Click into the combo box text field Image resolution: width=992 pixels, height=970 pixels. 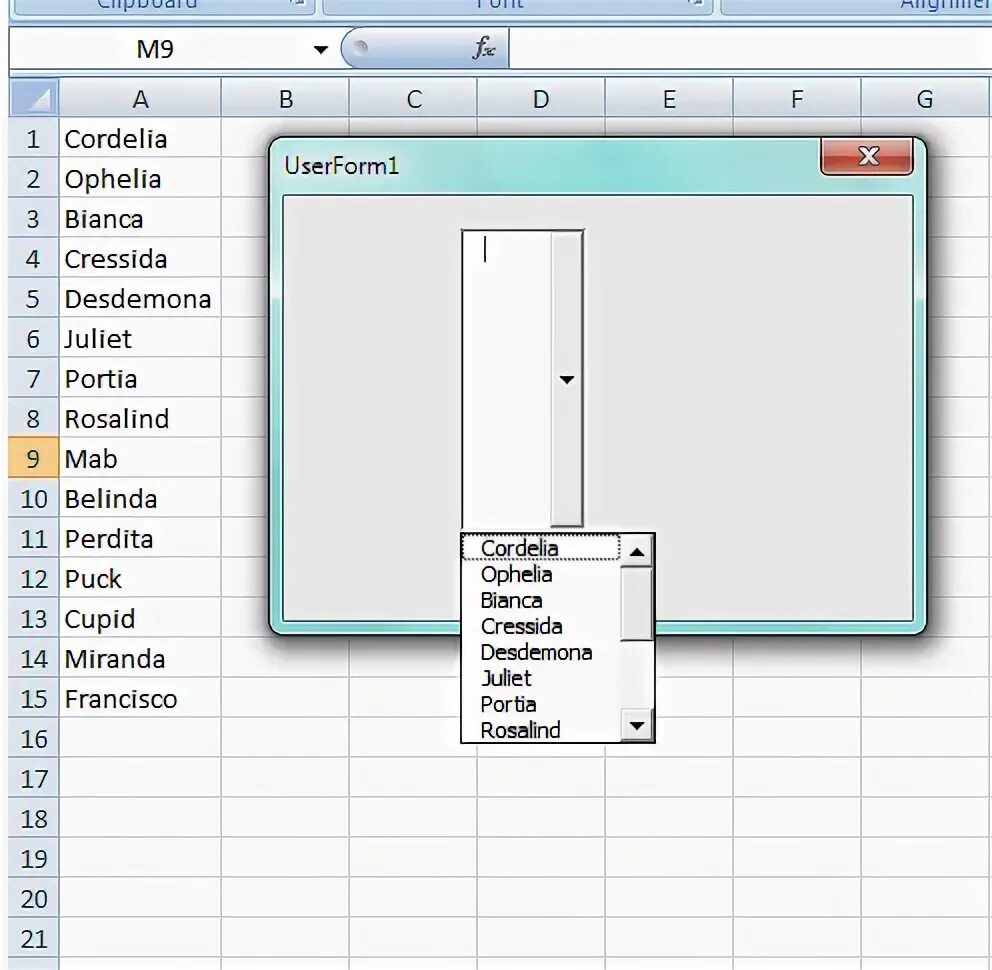pyautogui.click(x=507, y=379)
